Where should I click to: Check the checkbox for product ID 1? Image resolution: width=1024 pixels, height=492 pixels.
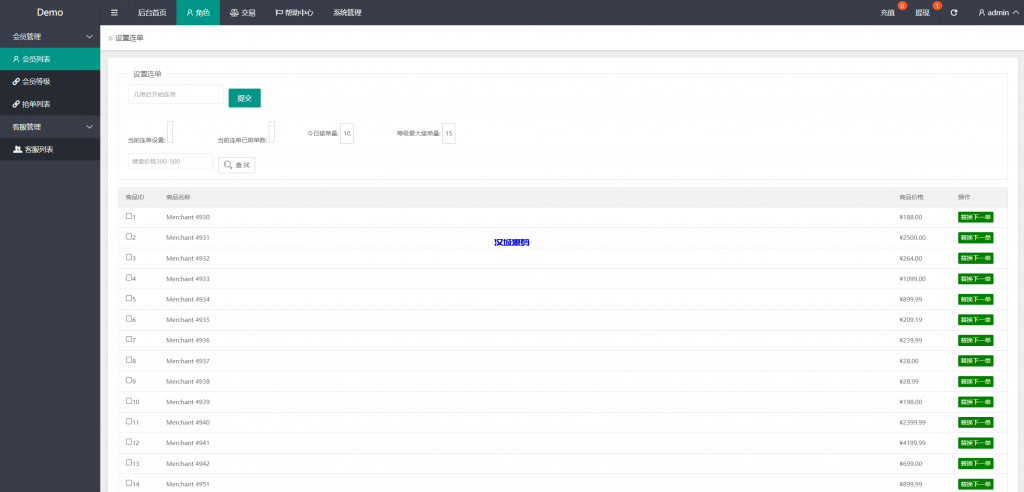pos(129,216)
